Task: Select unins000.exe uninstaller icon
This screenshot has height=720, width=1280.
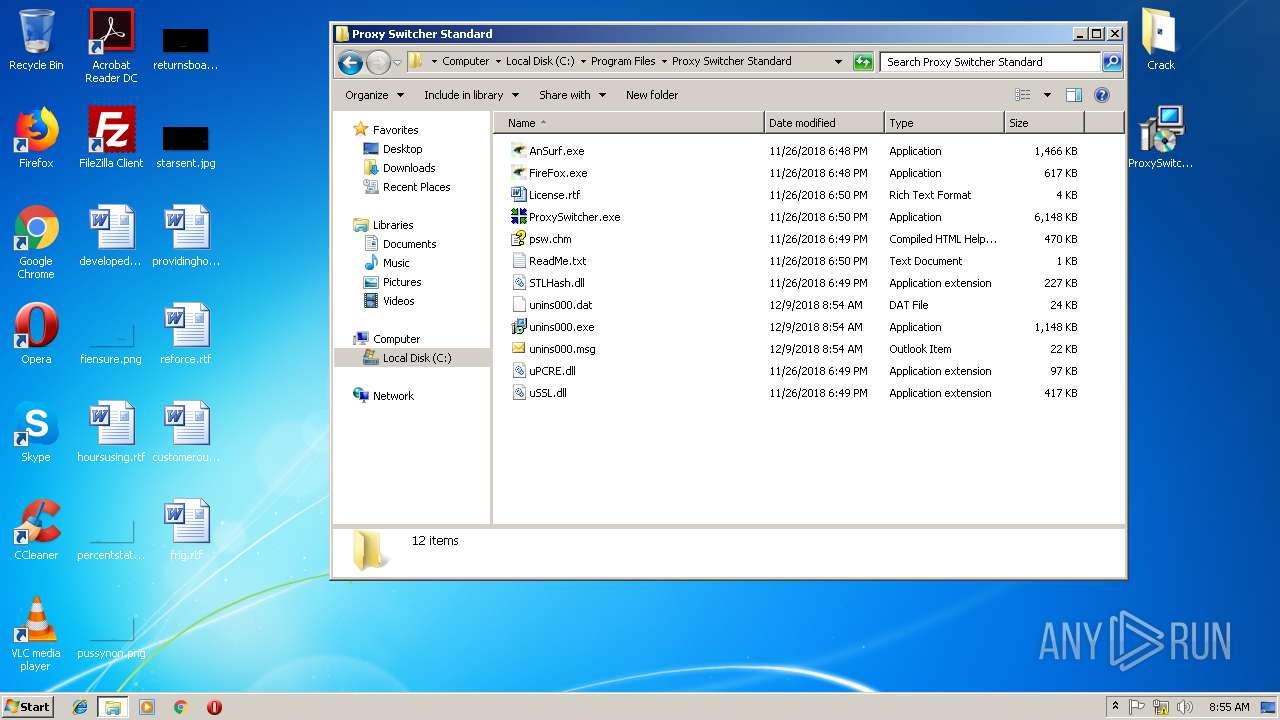Action: pyautogui.click(x=518, y=327)
